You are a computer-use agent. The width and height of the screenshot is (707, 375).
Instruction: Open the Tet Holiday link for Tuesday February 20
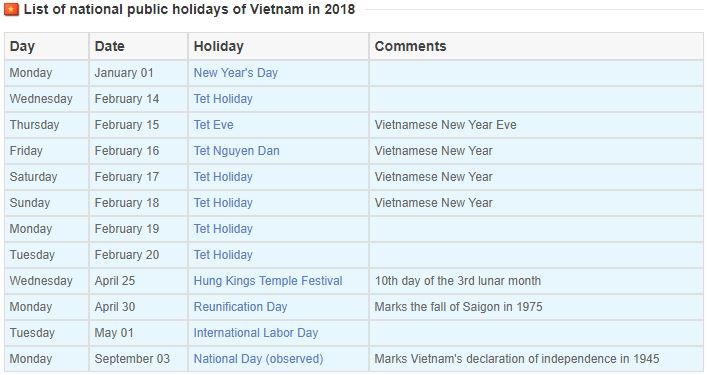[223, 255]
